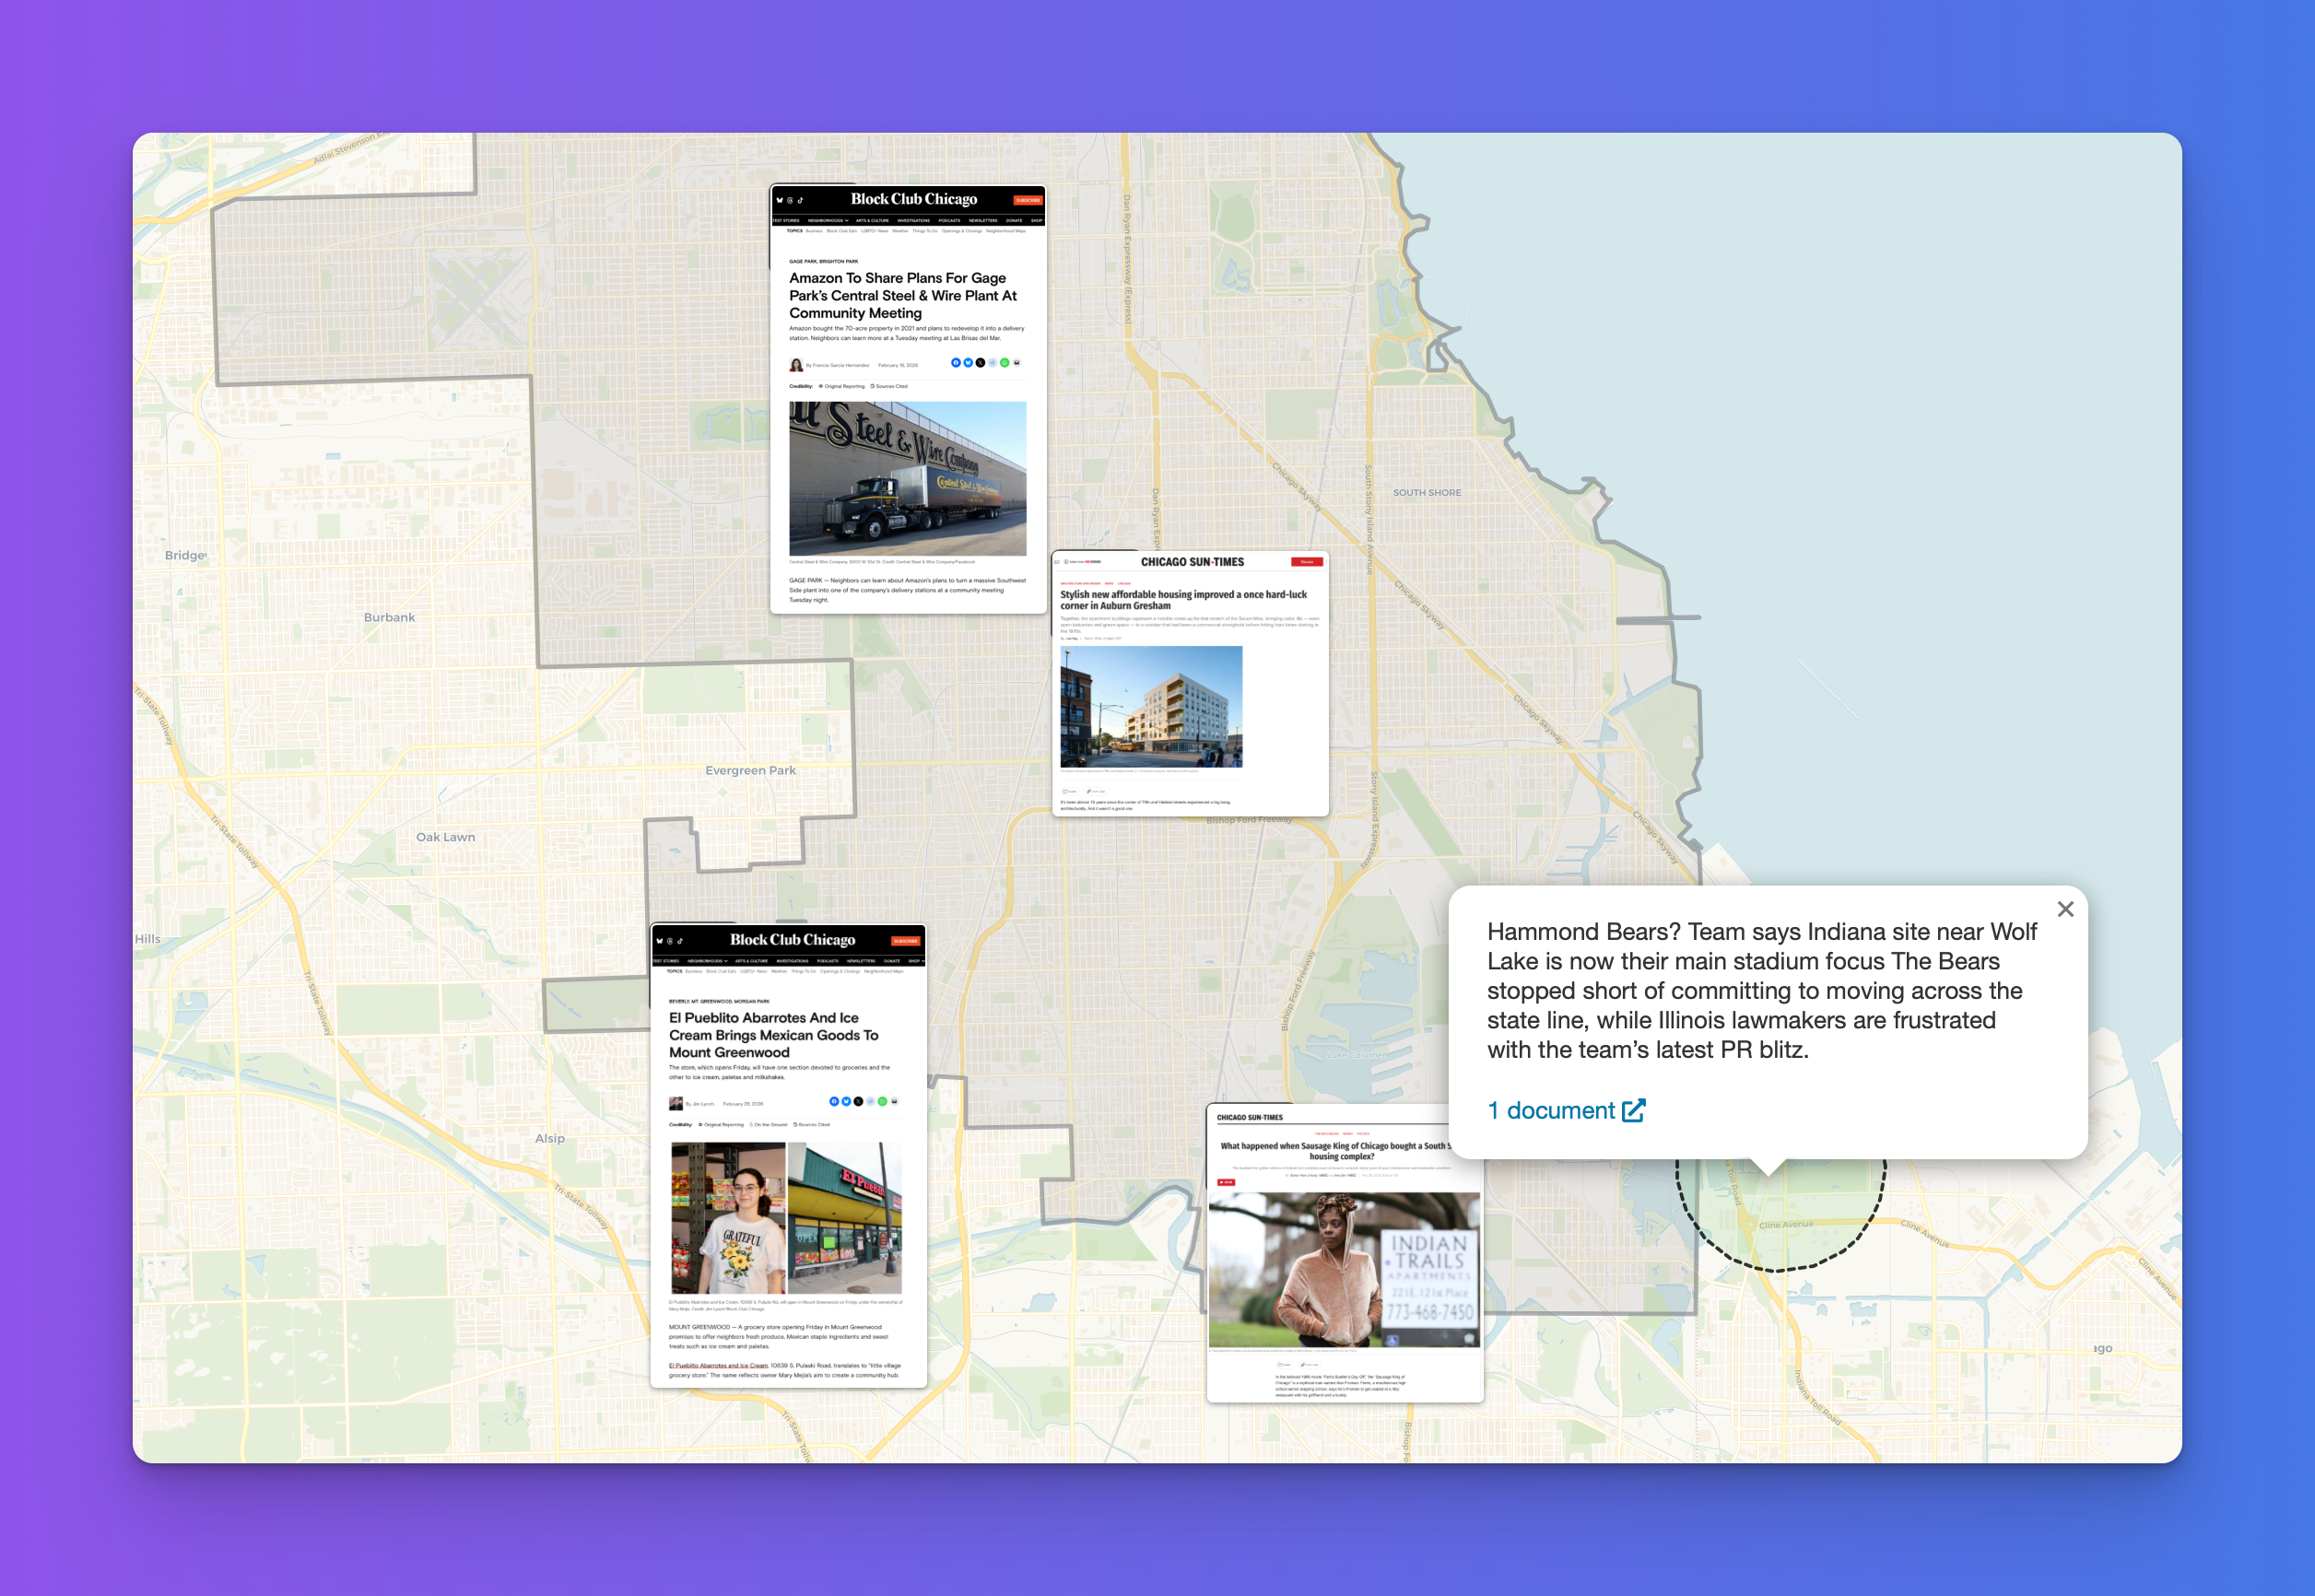Open the hamburger menu on the Sun-Times article
2315x1596 pixels.
pos(1057,562)
